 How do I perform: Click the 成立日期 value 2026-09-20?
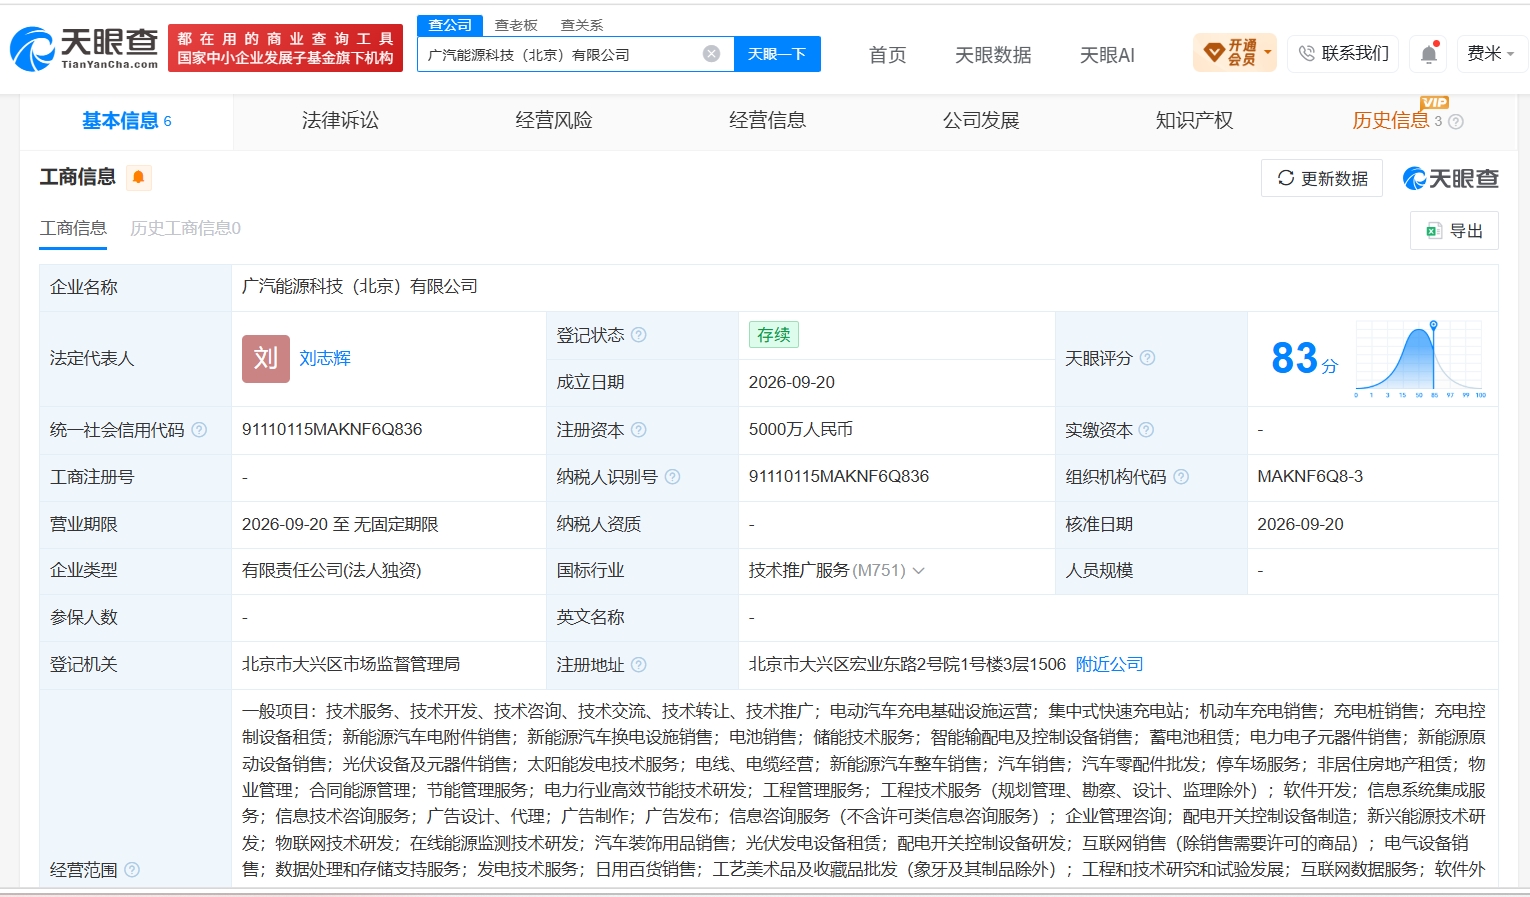point(791,383)
